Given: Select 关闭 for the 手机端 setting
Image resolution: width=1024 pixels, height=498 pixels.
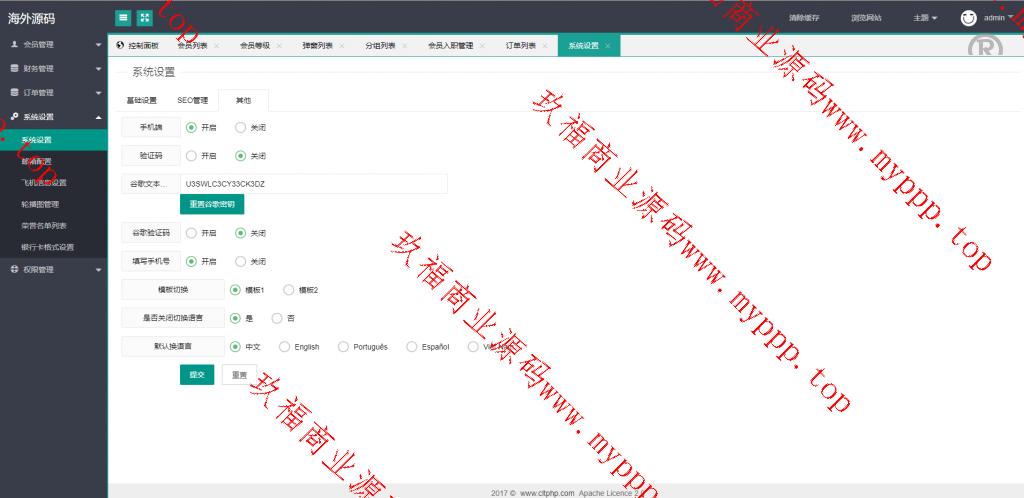Looking at the screenshot, I should [x=240, y=127].
